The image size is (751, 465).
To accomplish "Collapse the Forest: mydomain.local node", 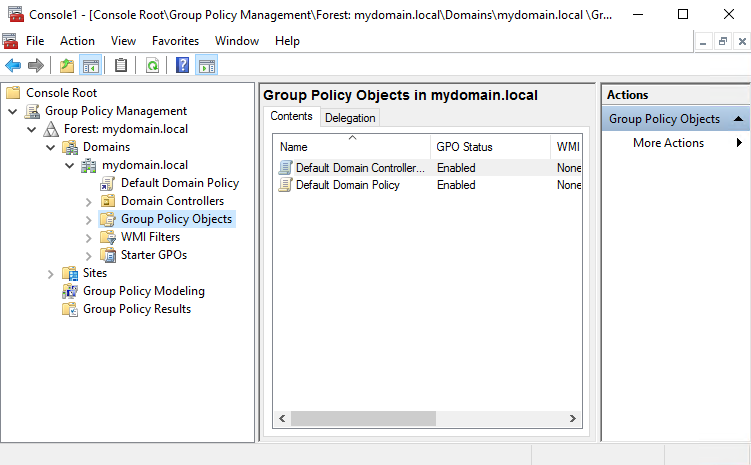I will click(x=32, y=129).
